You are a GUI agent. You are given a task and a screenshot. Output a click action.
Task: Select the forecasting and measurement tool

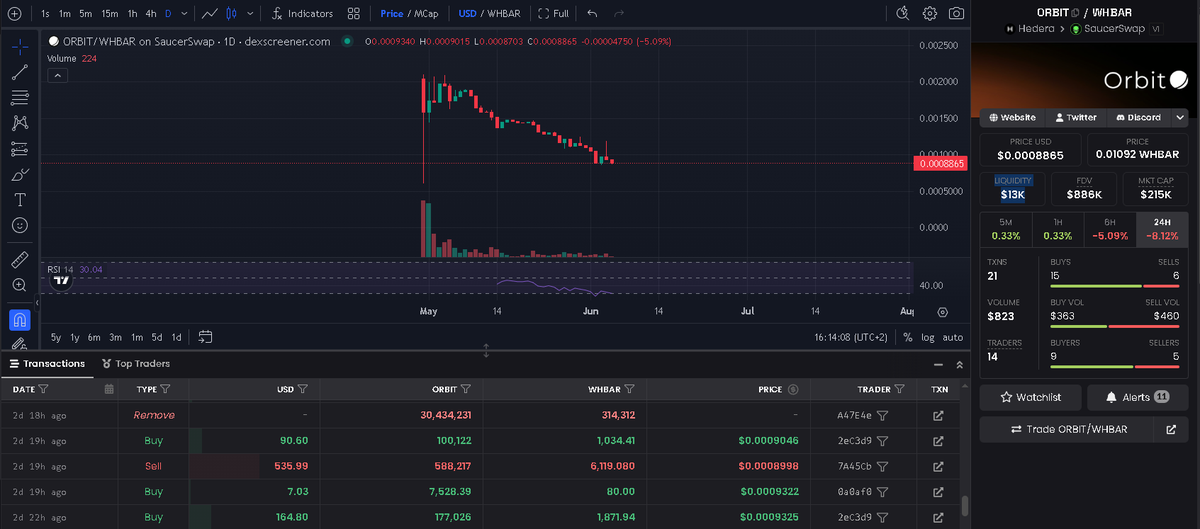[x=19, y=149]
